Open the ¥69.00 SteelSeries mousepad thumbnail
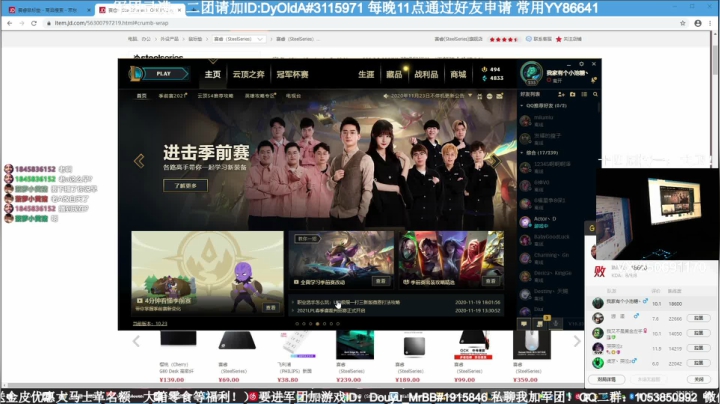 [x=237, y=341]
